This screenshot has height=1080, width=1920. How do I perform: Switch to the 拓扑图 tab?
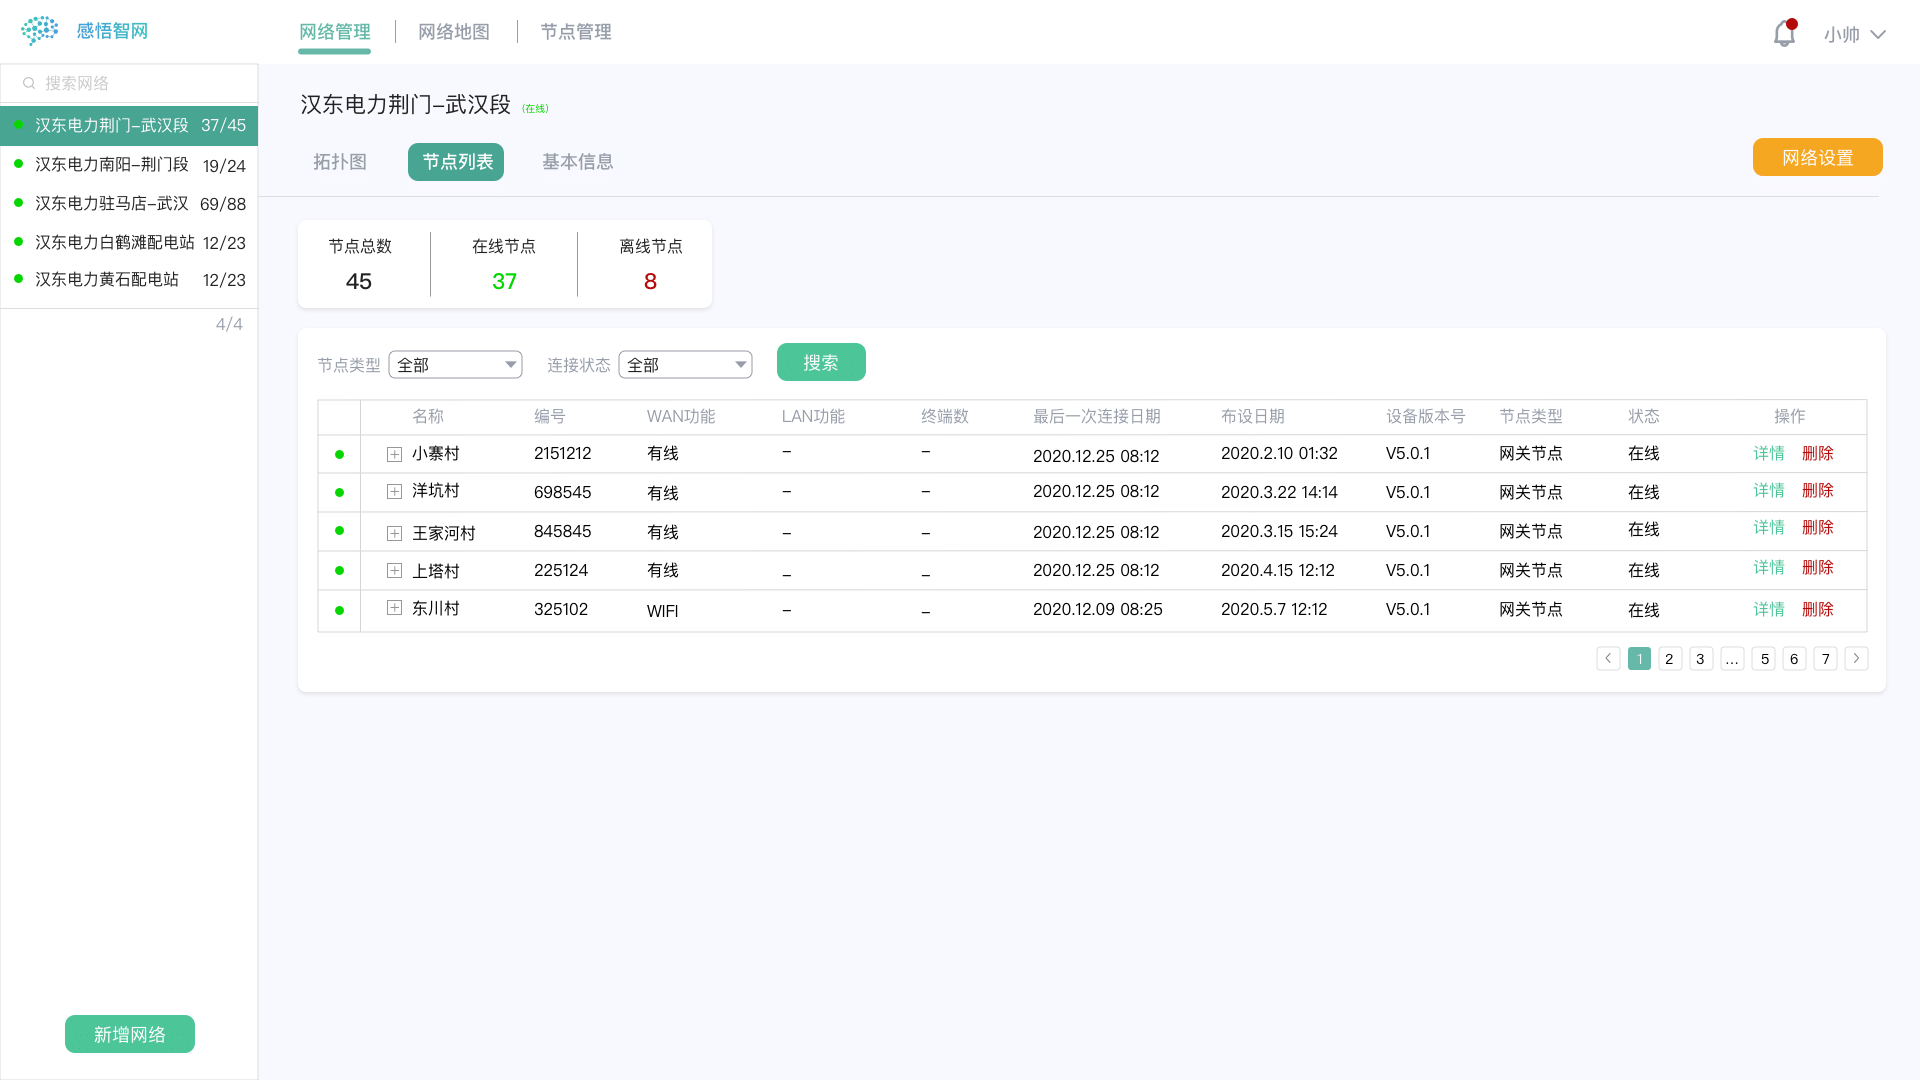[340, 162]
